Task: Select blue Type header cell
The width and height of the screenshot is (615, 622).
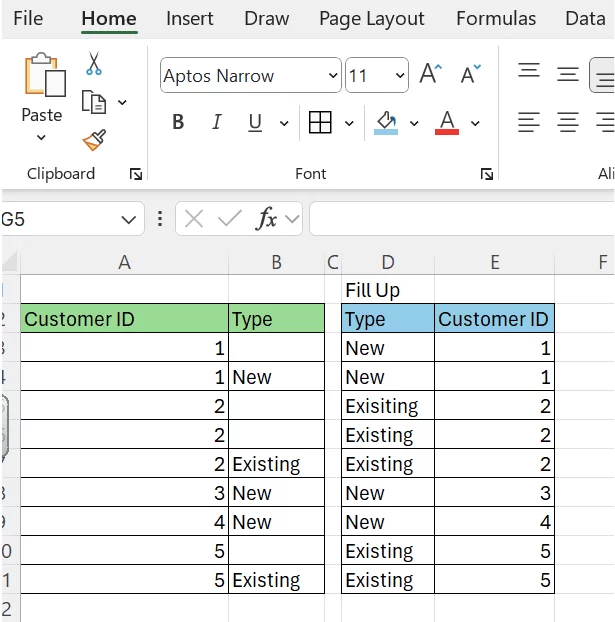Action: point(388,319)
